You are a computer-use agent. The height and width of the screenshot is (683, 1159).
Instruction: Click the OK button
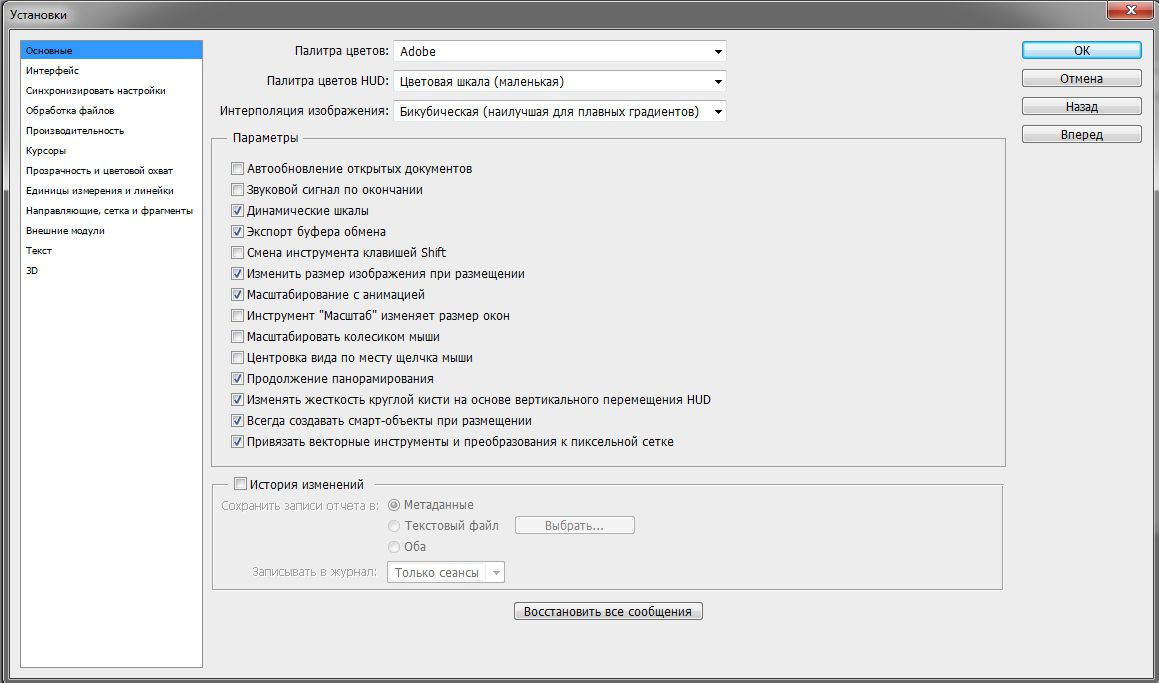1081,51
